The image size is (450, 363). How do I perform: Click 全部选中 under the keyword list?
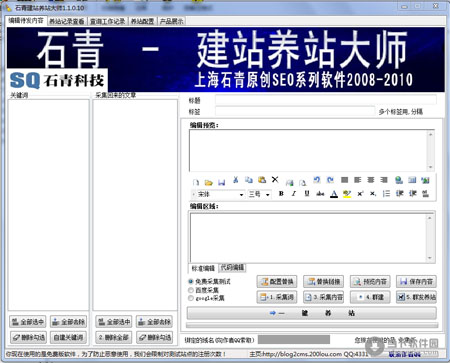point(28,322)
